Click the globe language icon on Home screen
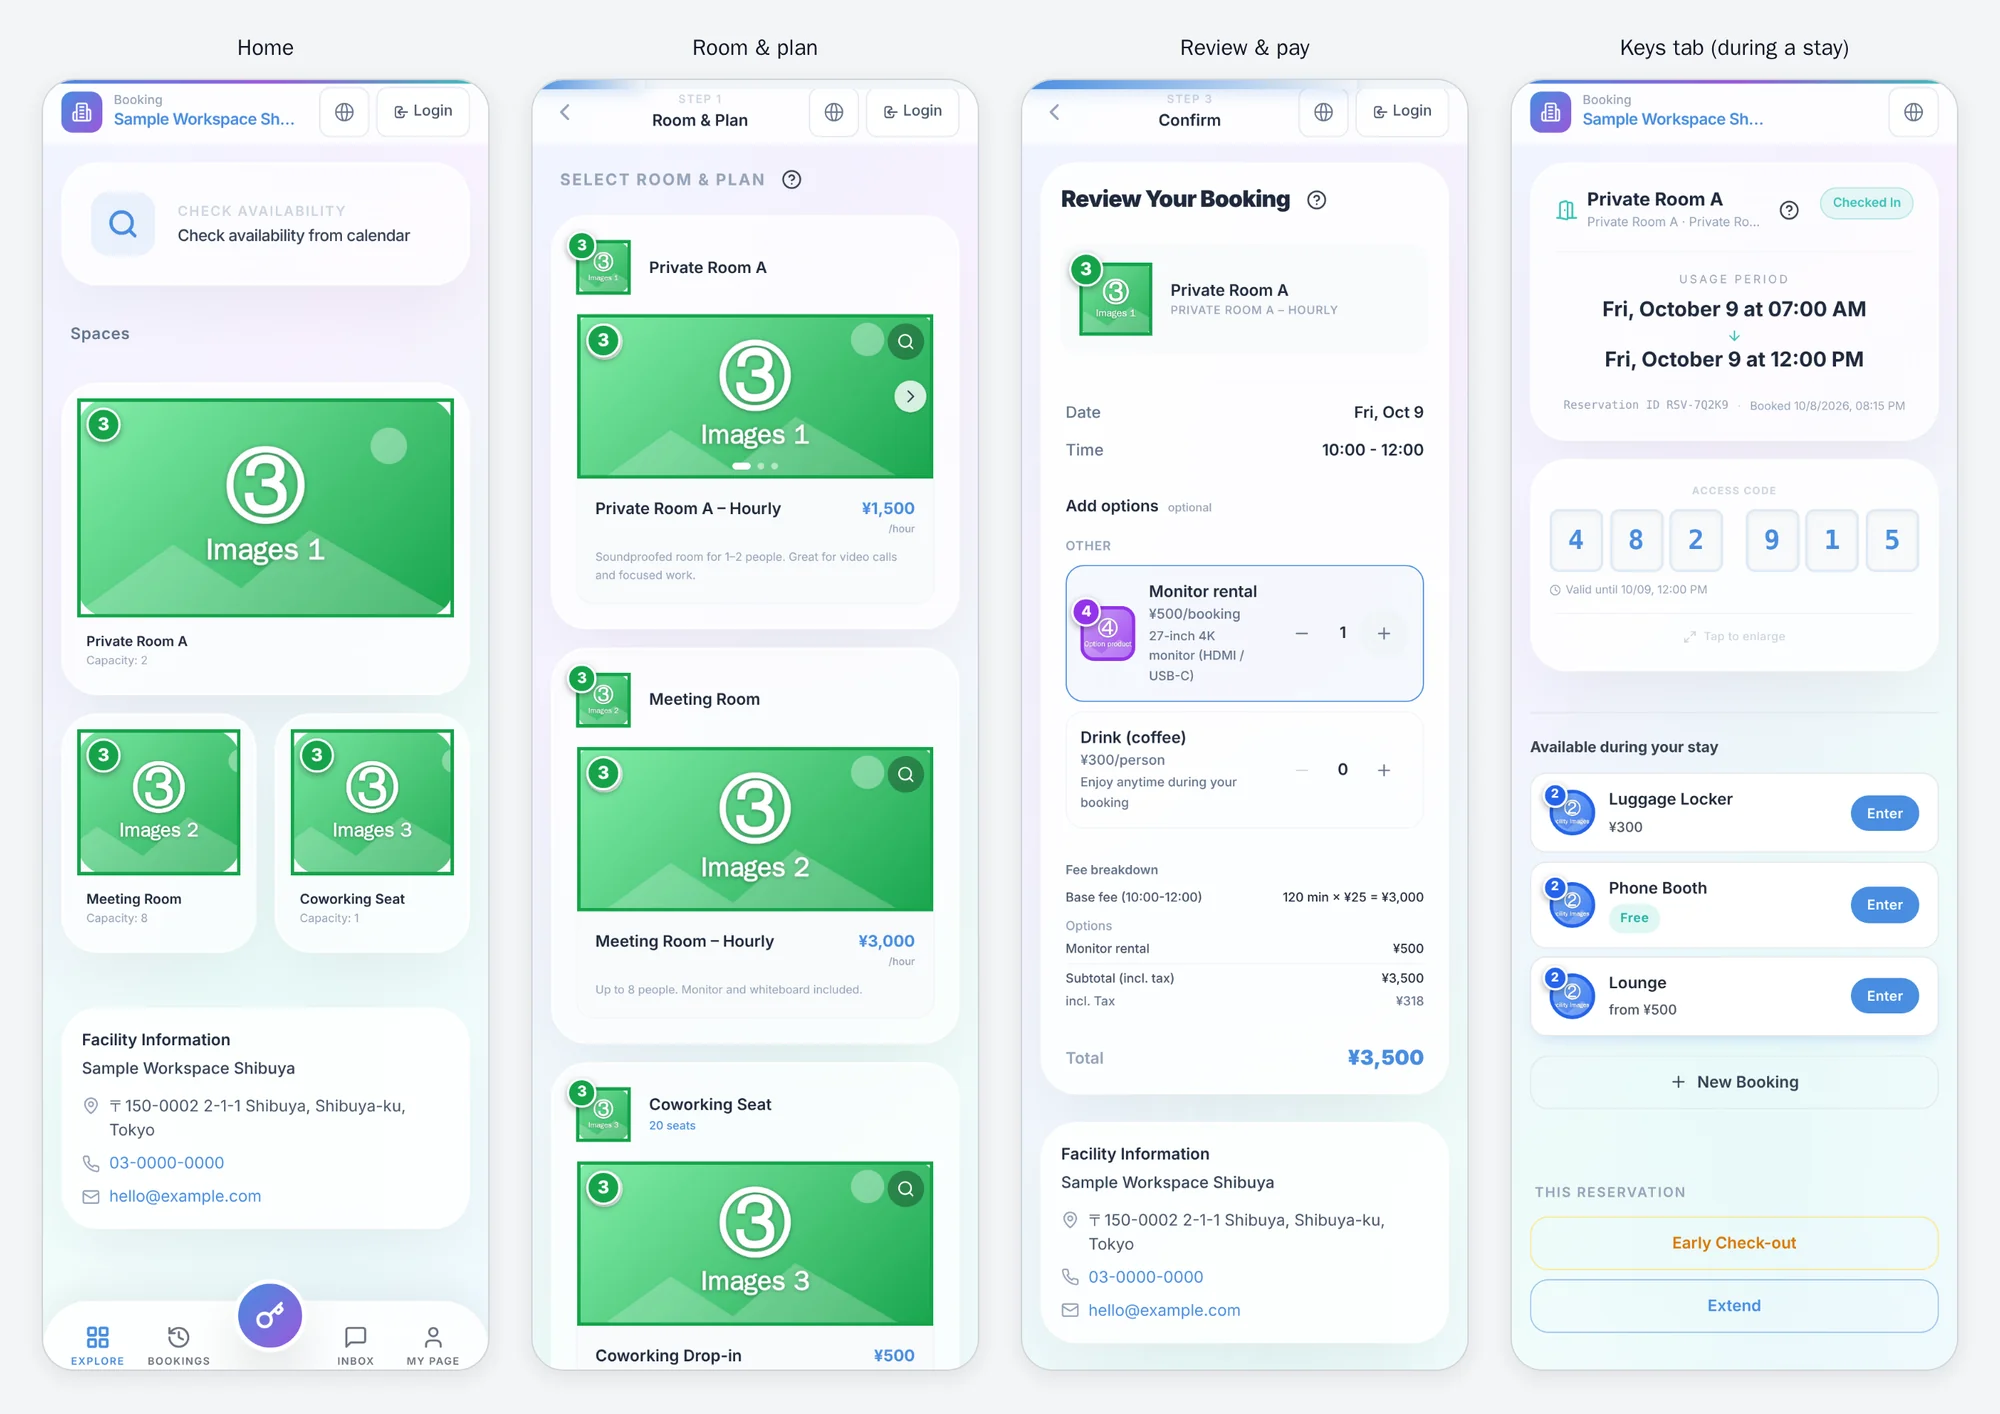Screen dimensions: 2000x1414 344,112
